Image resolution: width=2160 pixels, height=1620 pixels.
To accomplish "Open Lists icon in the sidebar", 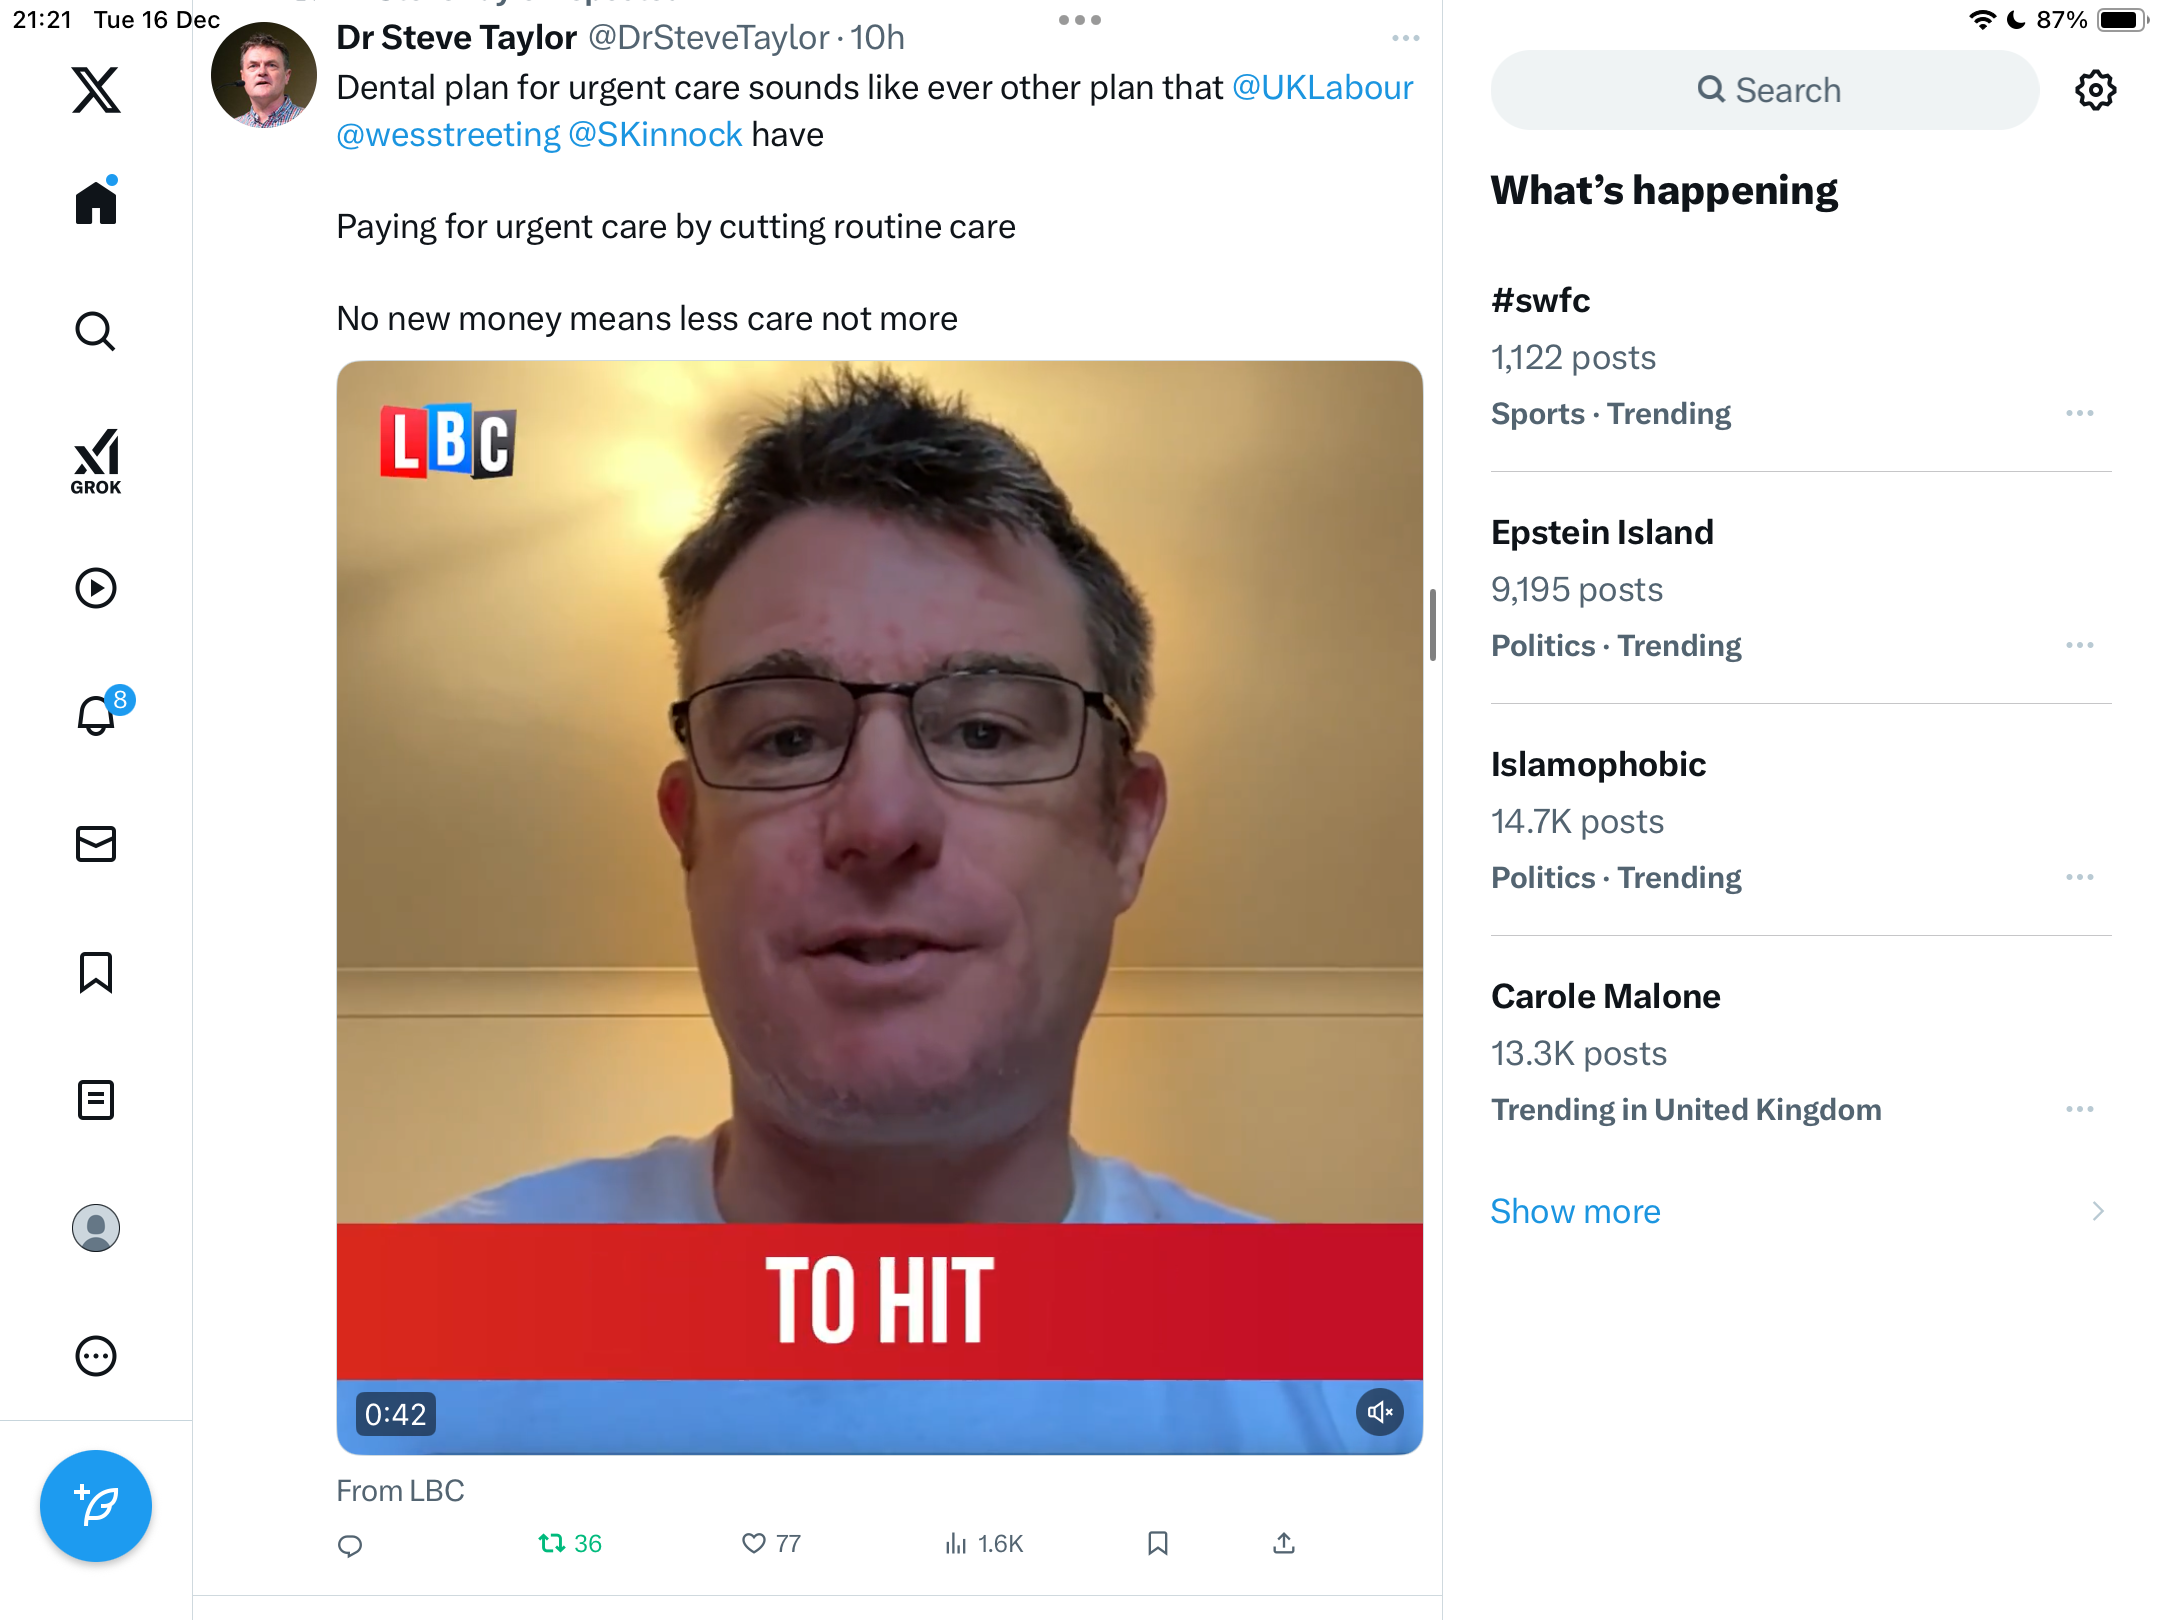I will click(96, 1100).
